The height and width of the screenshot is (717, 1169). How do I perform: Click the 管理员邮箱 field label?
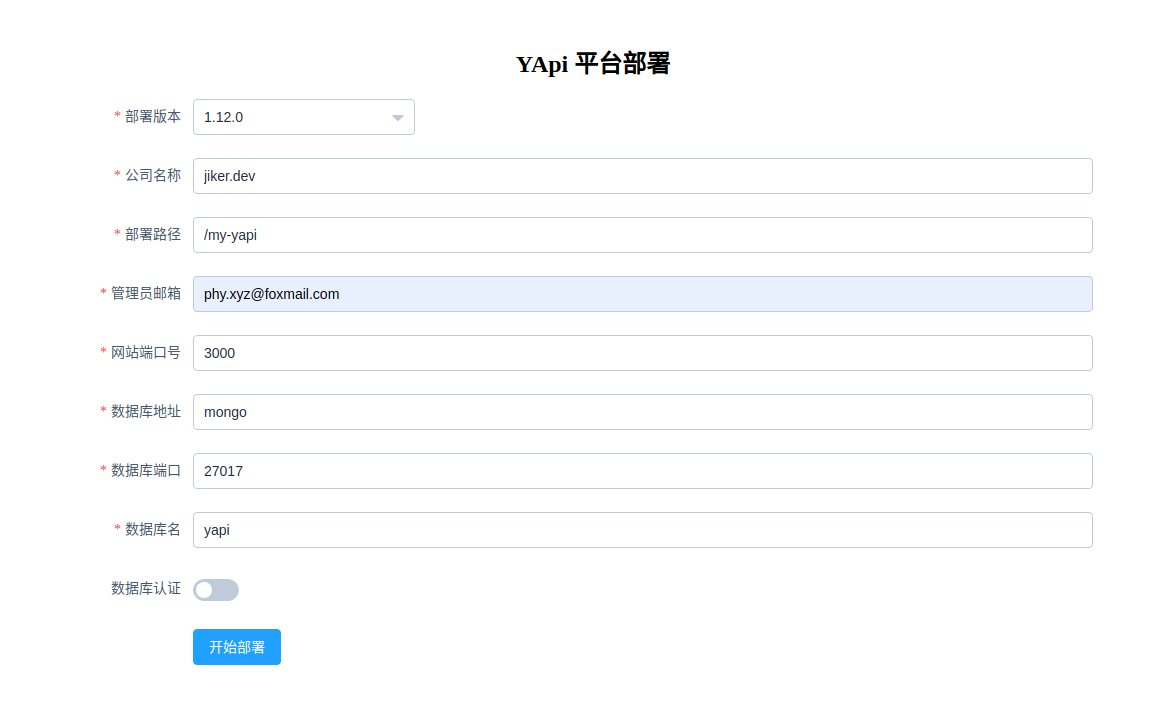click(x=145, y=293)
